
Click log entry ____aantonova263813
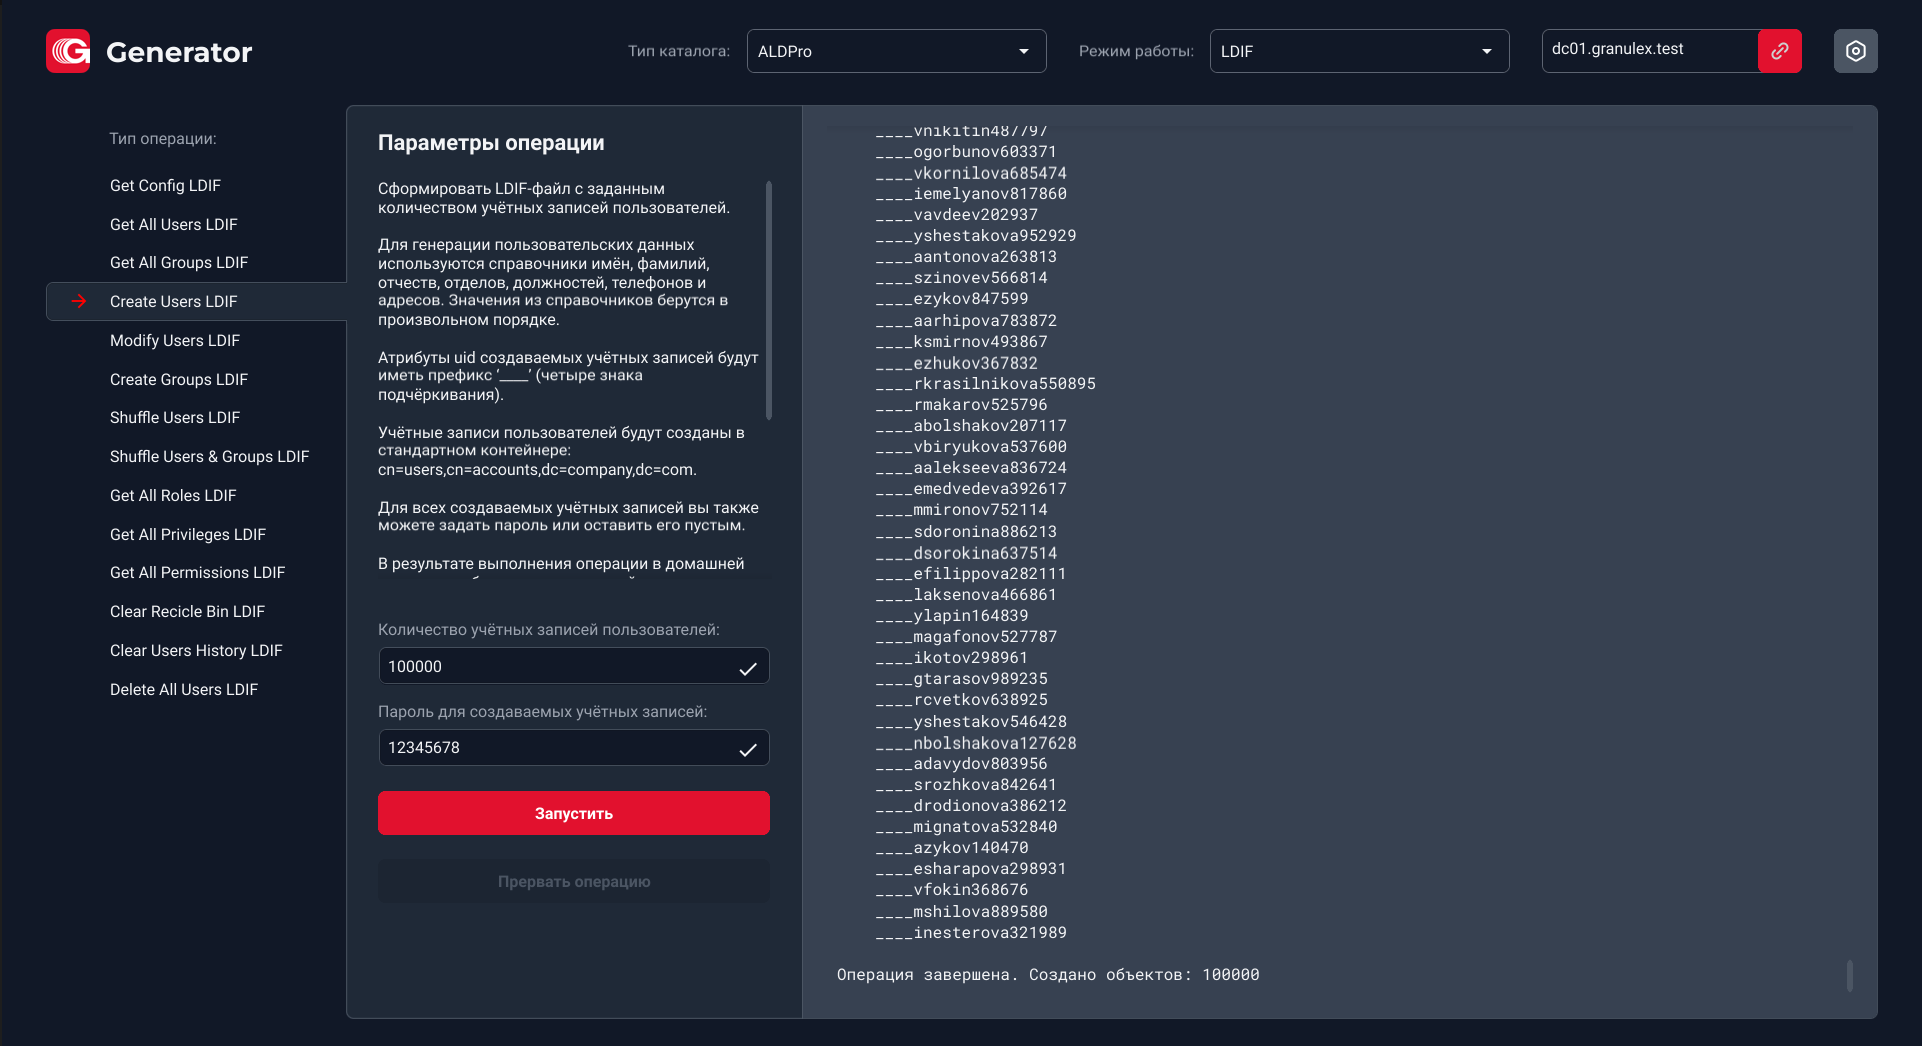coord(966,257)
